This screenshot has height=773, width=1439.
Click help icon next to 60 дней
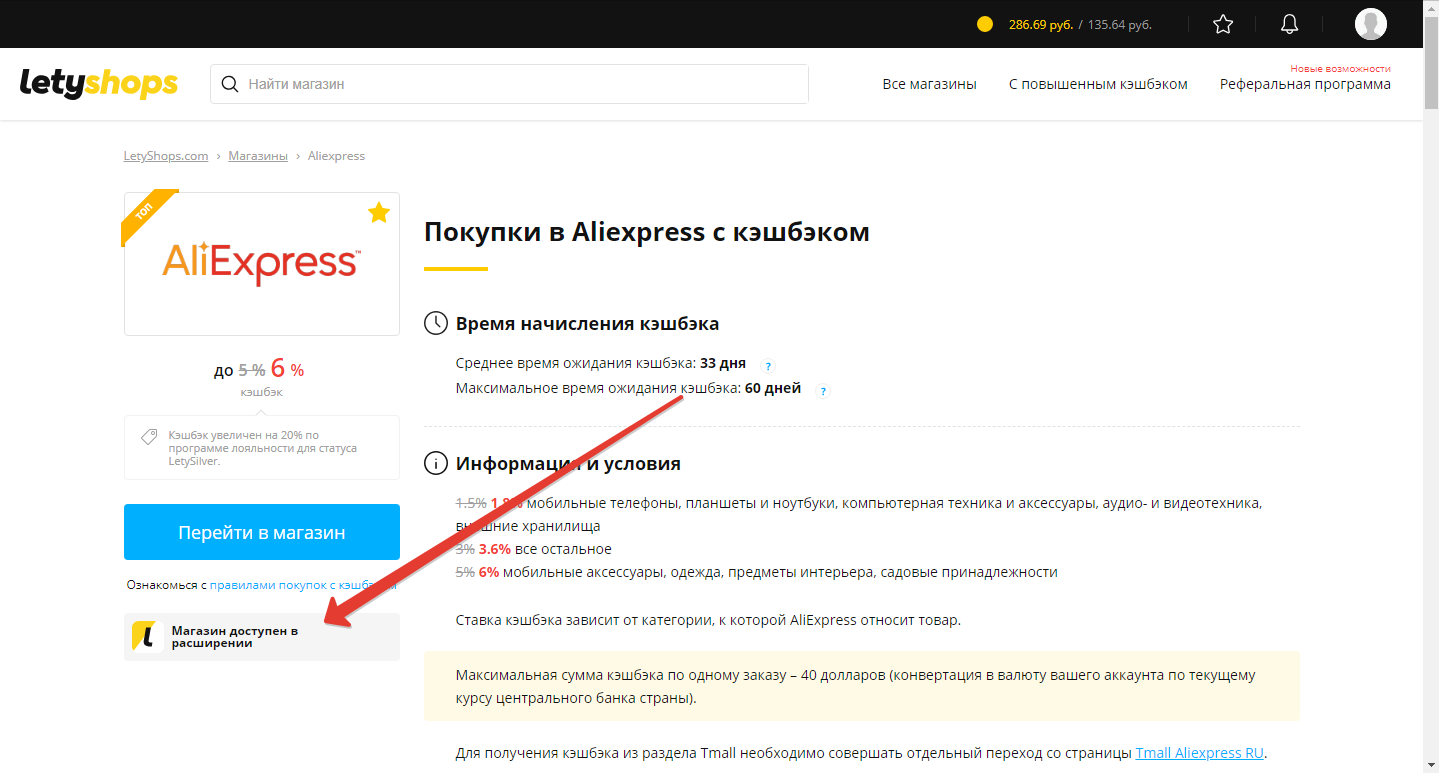pos(823,391)
